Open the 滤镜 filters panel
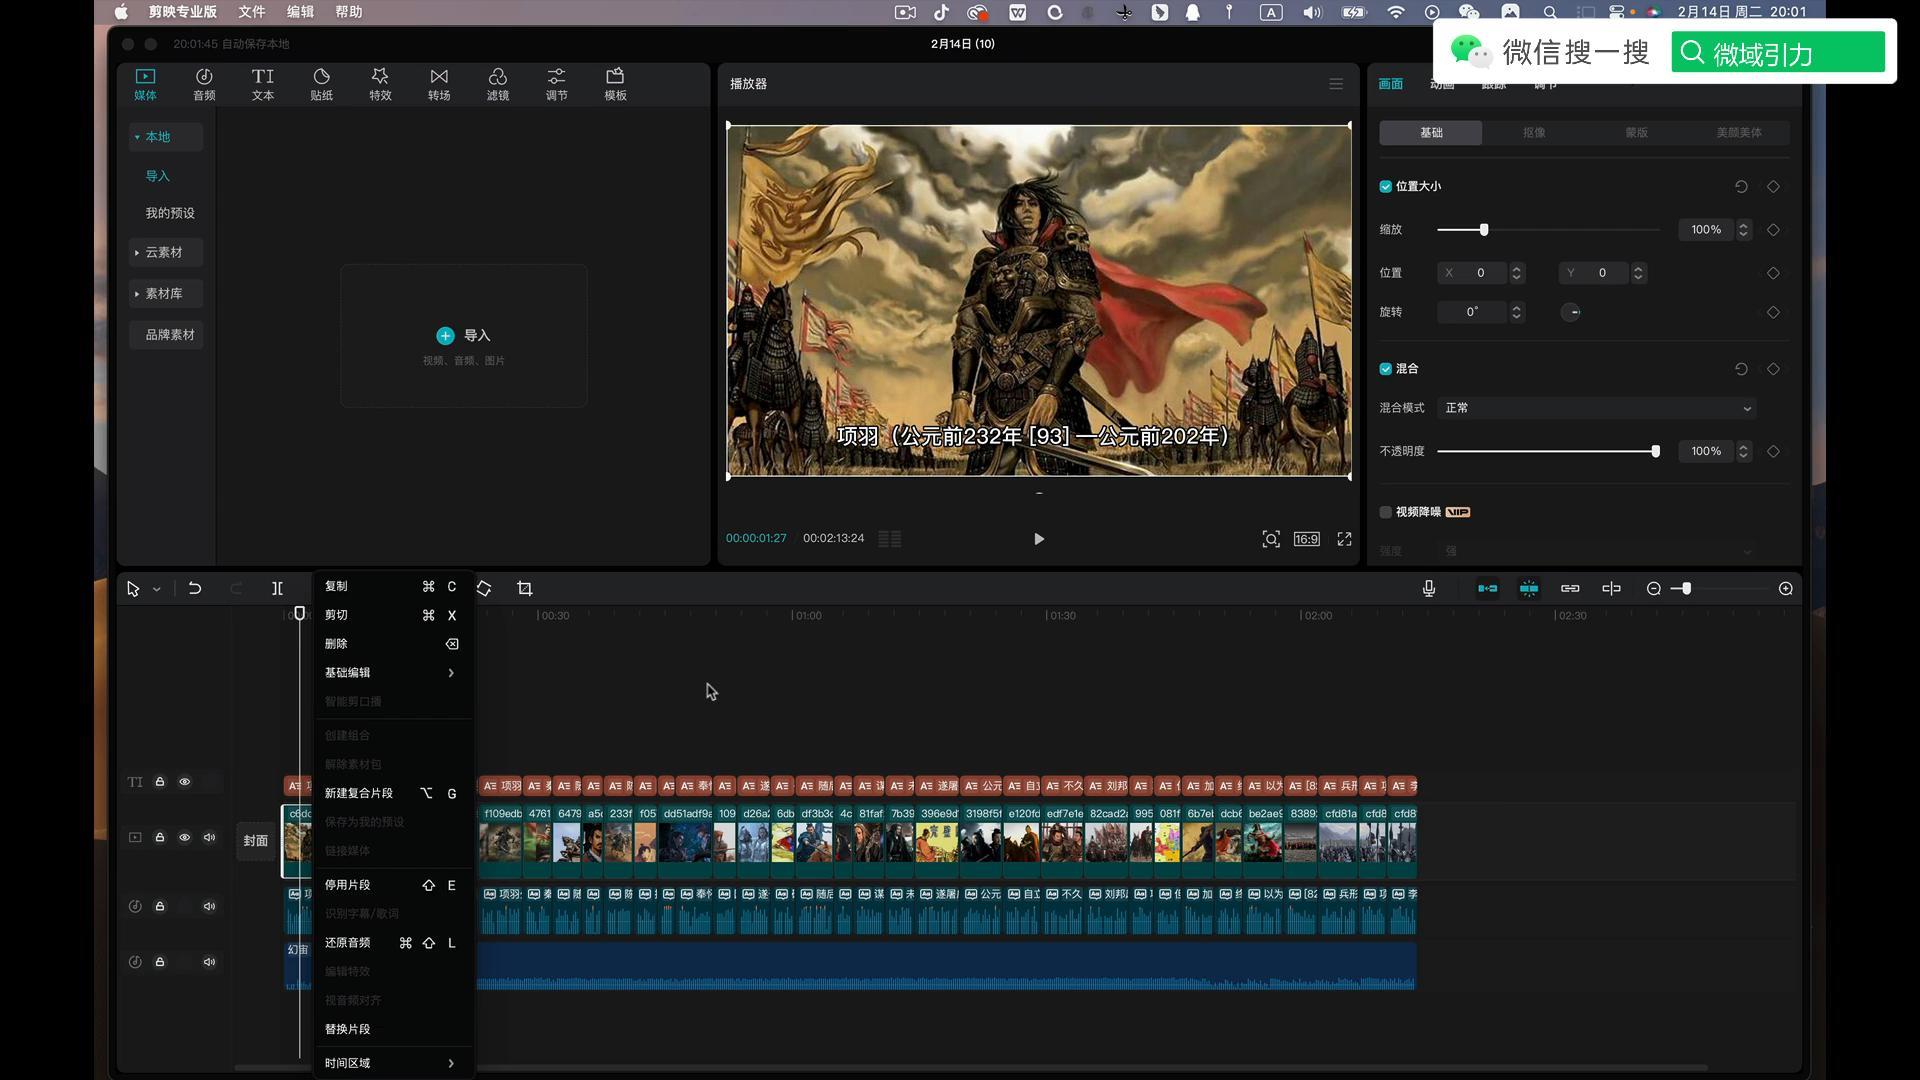Viewport: 1920px width, 1080px height. [x=498, y=84]
